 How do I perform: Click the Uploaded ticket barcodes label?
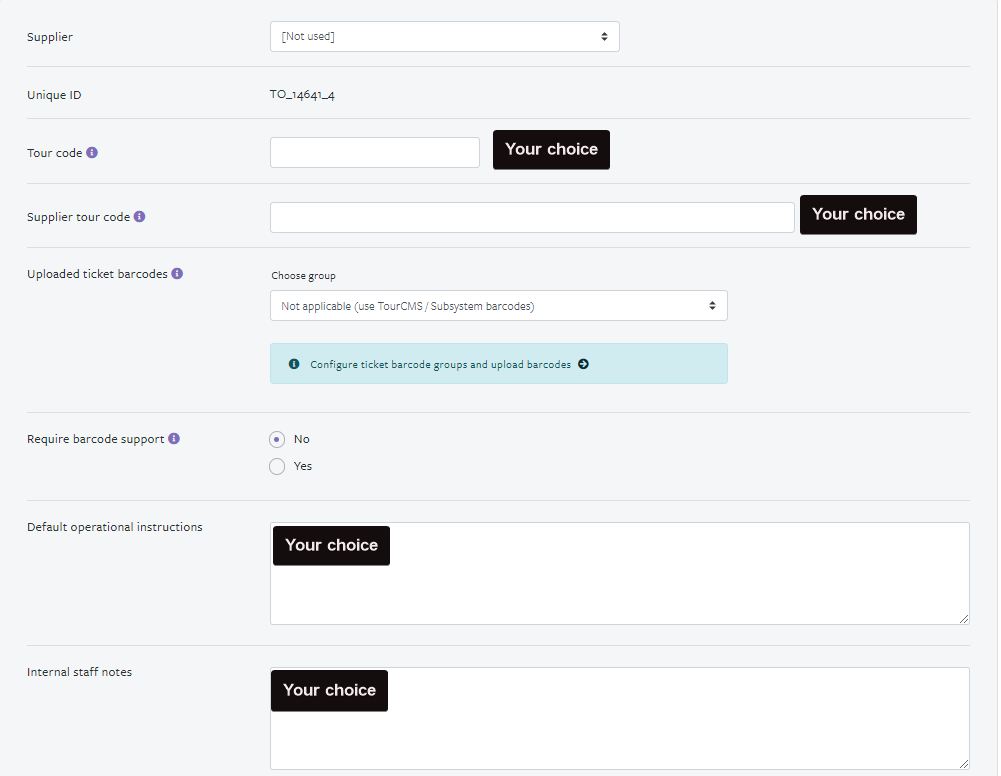[97, 273]
